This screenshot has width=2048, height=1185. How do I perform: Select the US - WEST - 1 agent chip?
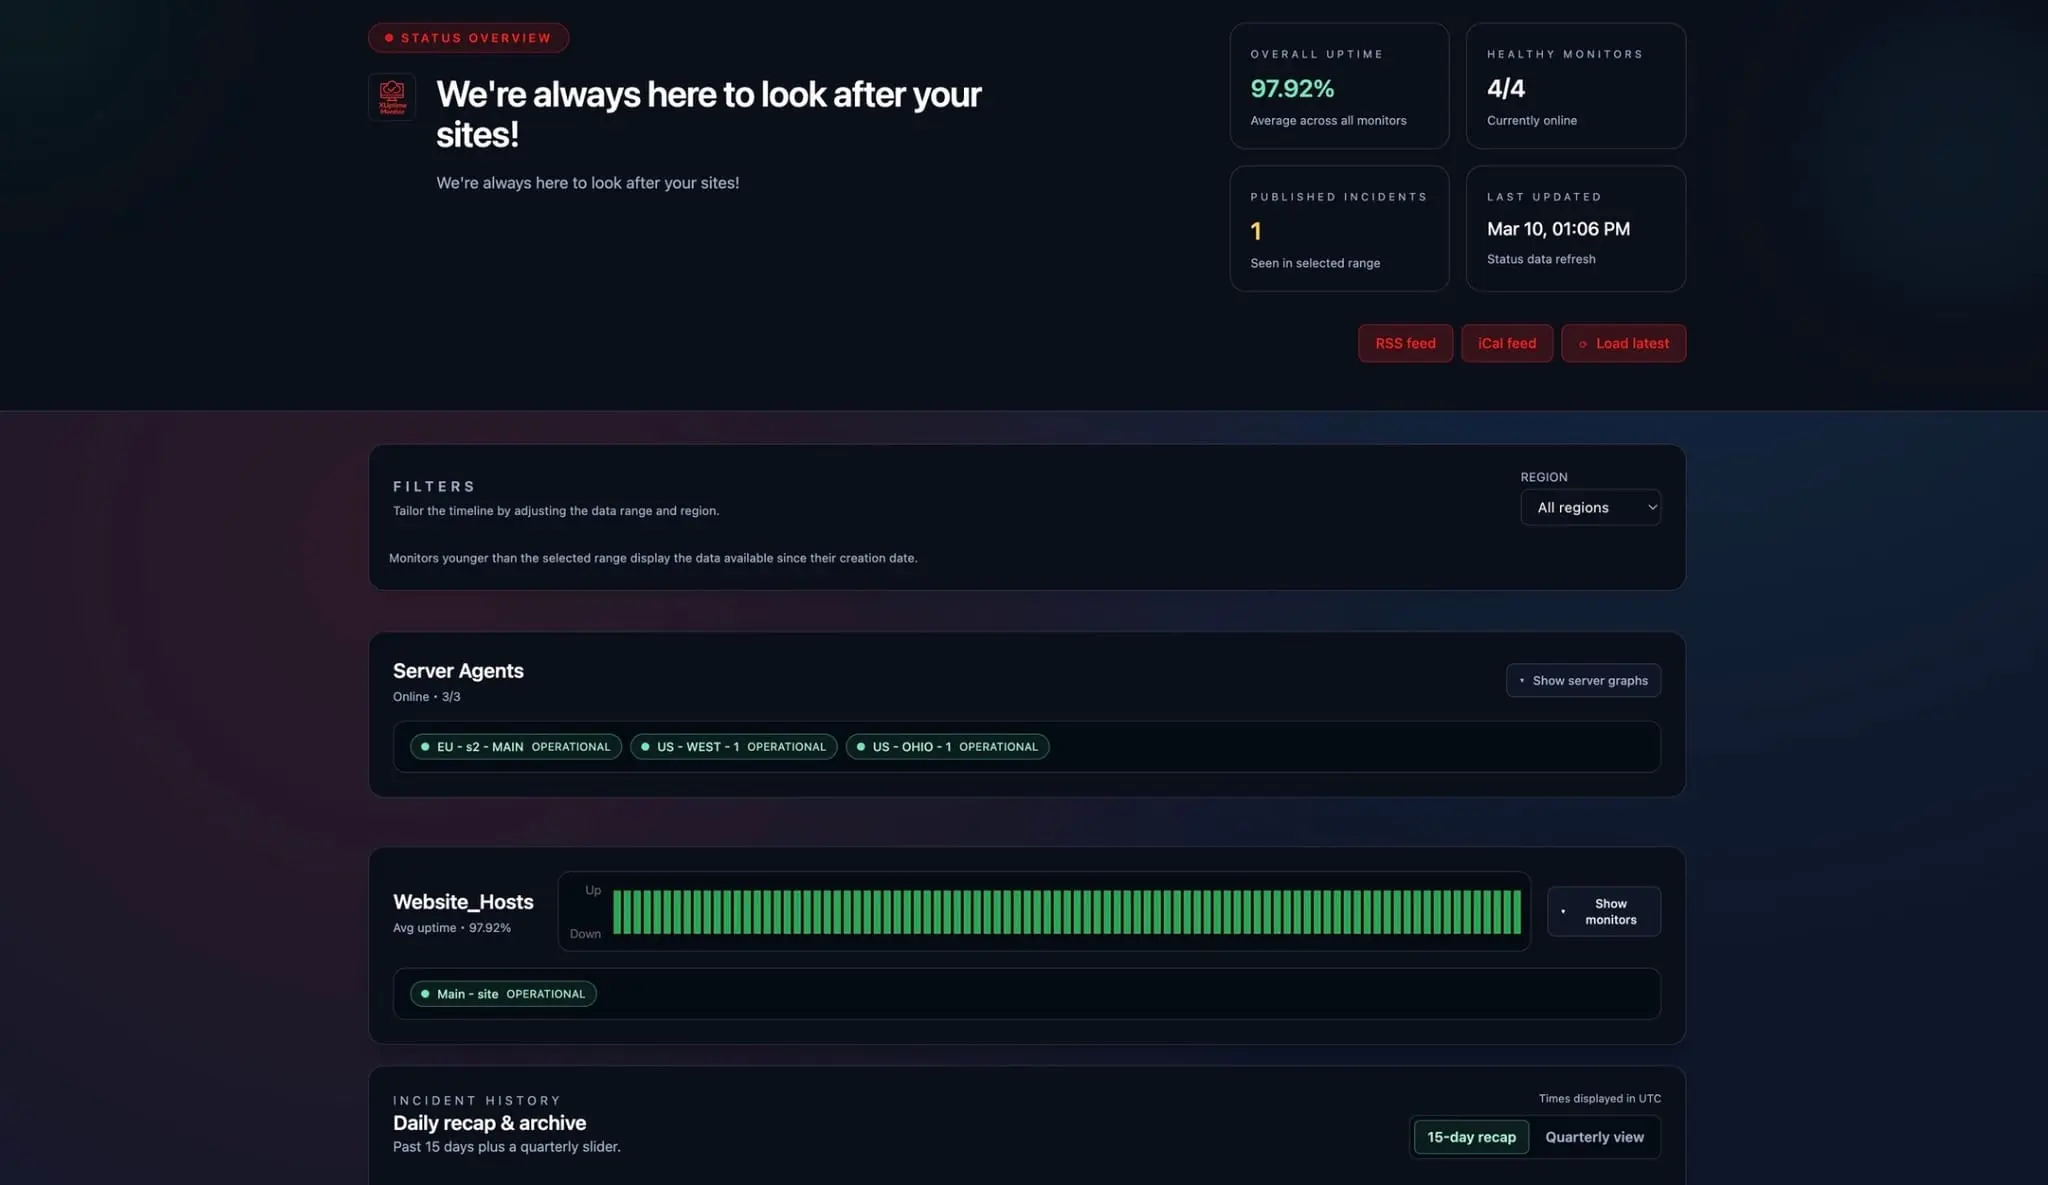tap(733, 747)
